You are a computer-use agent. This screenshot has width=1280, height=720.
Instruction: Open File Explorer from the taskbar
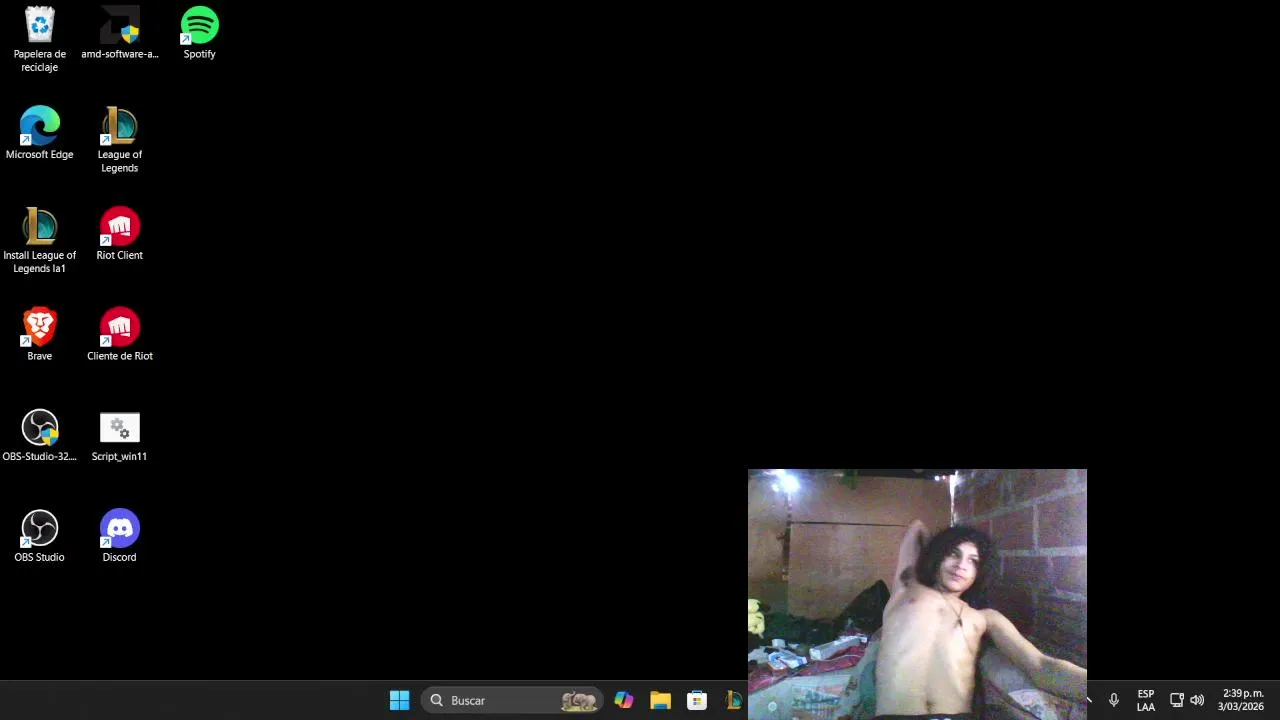pyautogui.click(x=660, y=700)
